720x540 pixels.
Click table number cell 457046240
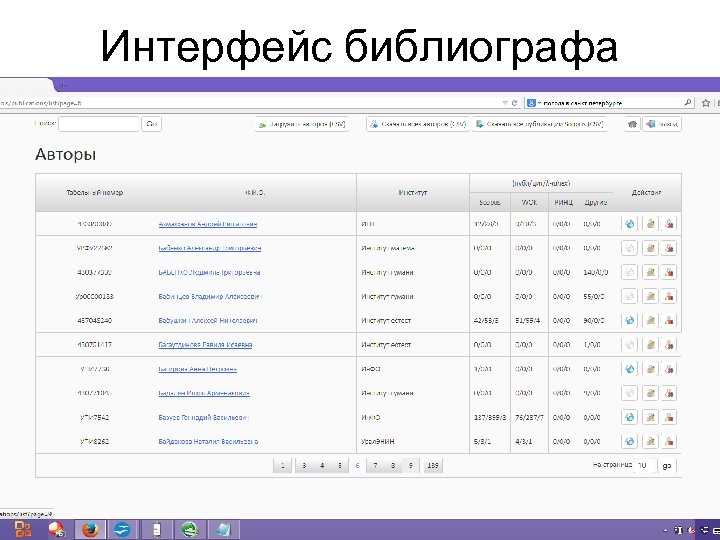95,321
